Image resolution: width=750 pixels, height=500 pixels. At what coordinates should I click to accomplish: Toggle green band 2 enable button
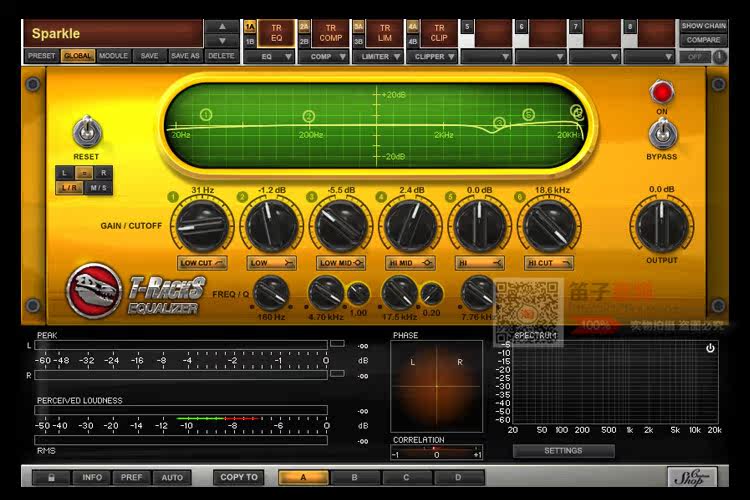click(x=242, y=197)
